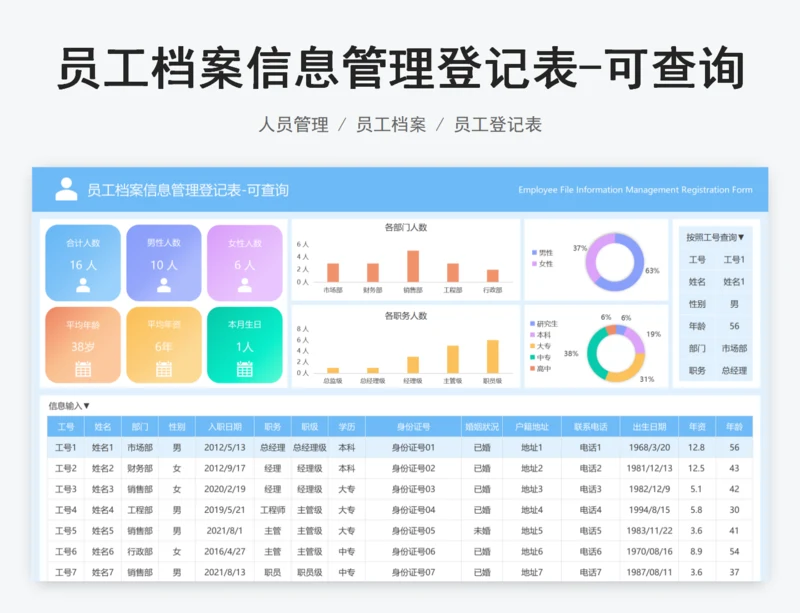Select the age 54 cell
The width and height of the screenshot is (800, 613).
click(x=734, y=552)
